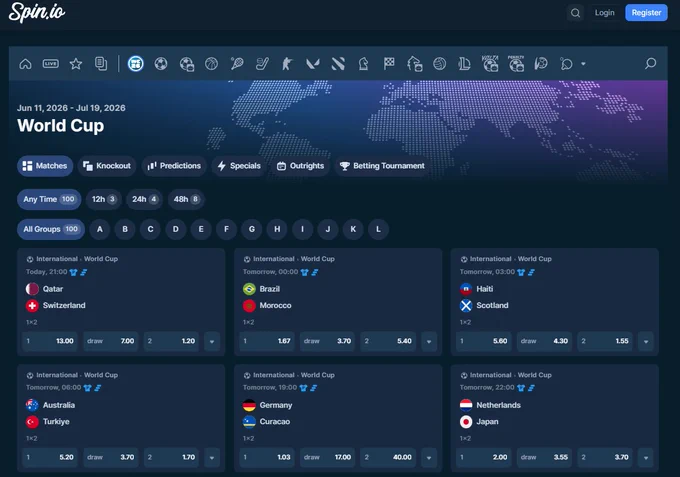Screen dimensions: 680x477
Task: Switch to the Knockout tab
Action: (x=107, y=166)
